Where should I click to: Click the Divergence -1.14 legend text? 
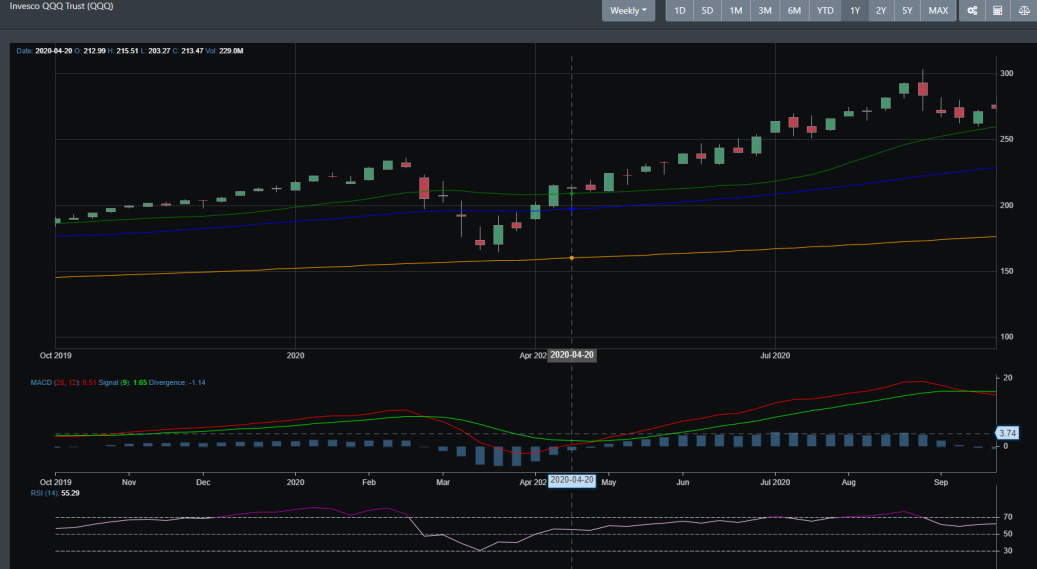tap(177, 382)
